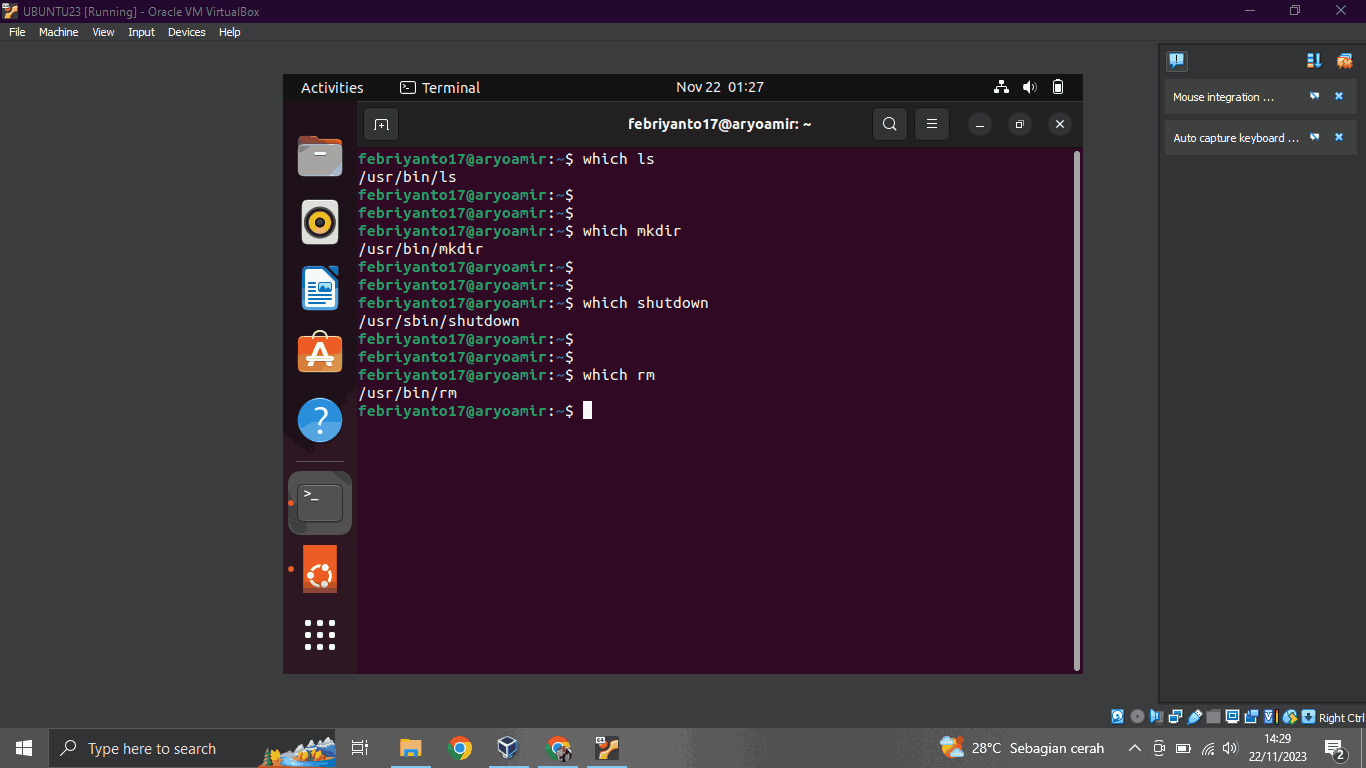The width and height of the screenshot is (1366, 768).
Task: Click the hard disk activity status icon
Action: pyautogui.click(x=1117, y=716)
